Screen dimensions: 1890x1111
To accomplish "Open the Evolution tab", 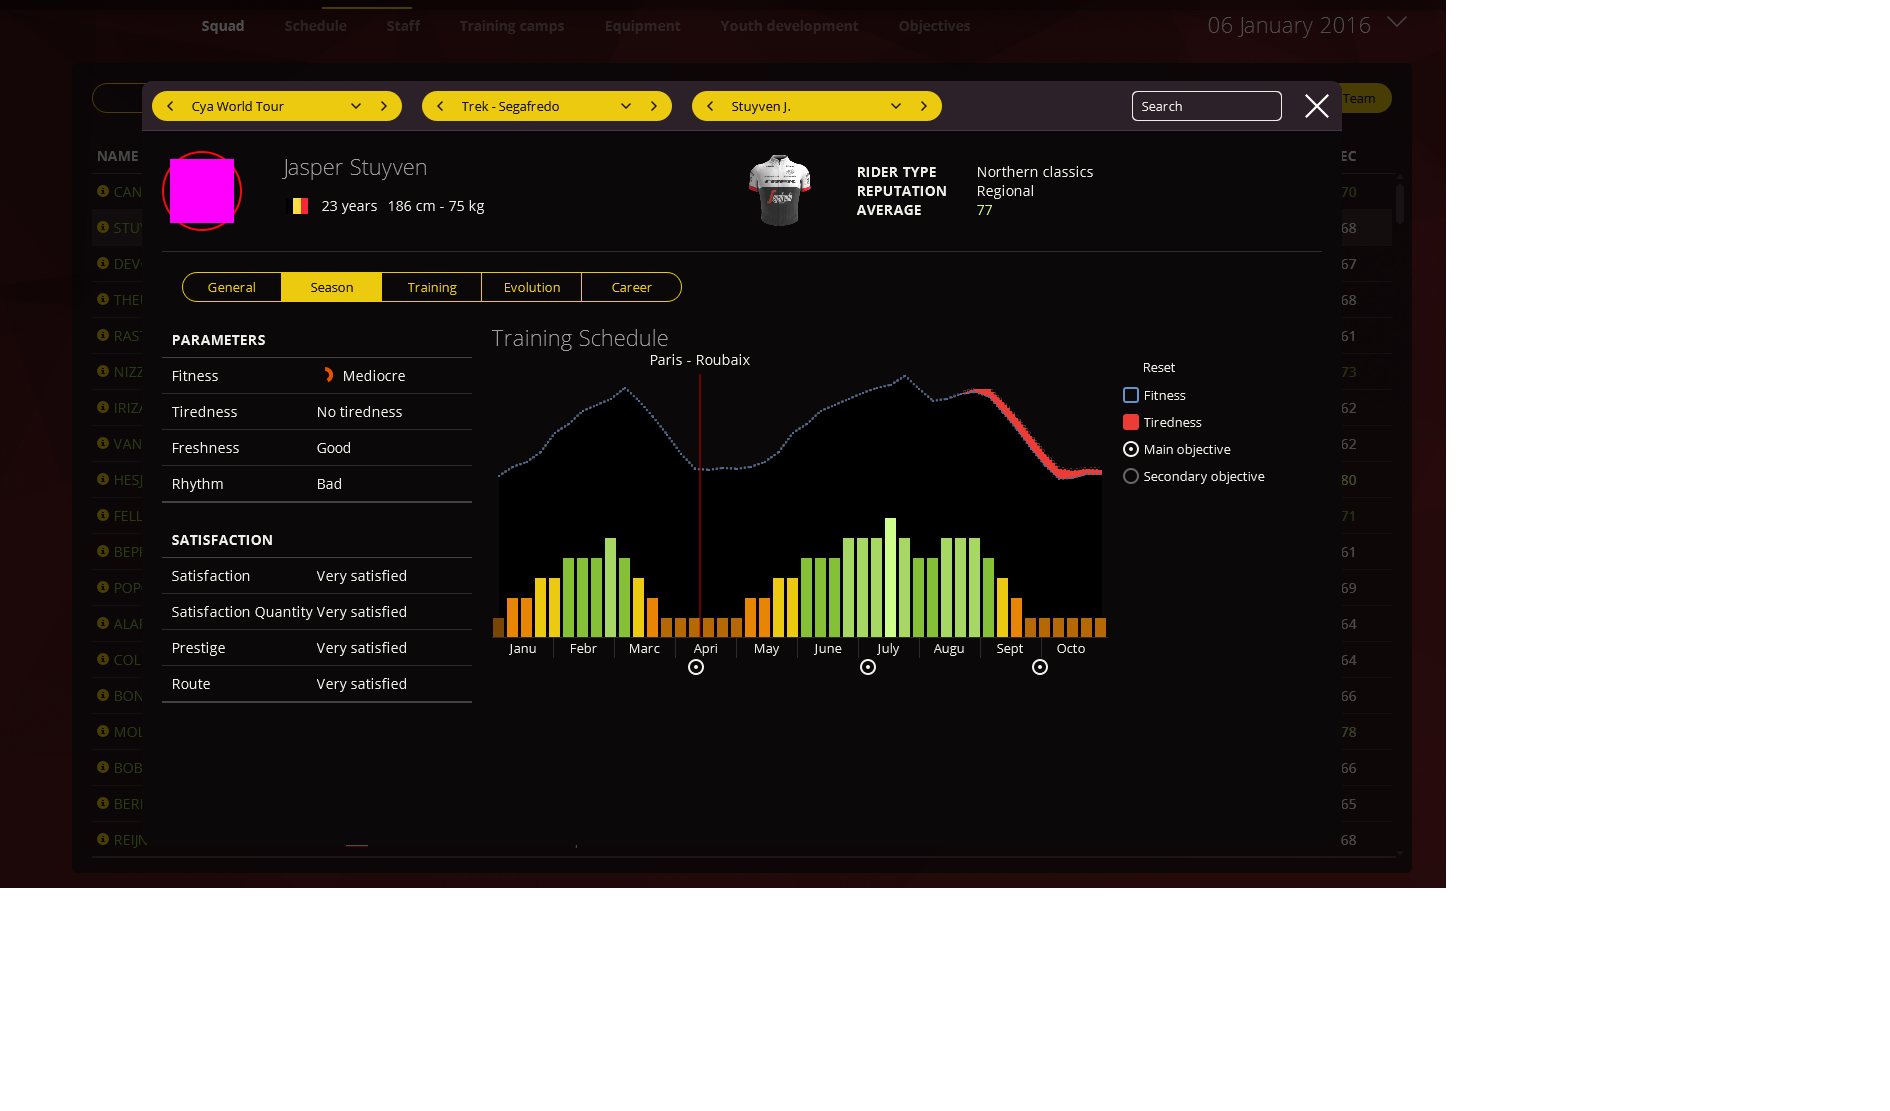I will pyautogui.click(x=532, y=288).
